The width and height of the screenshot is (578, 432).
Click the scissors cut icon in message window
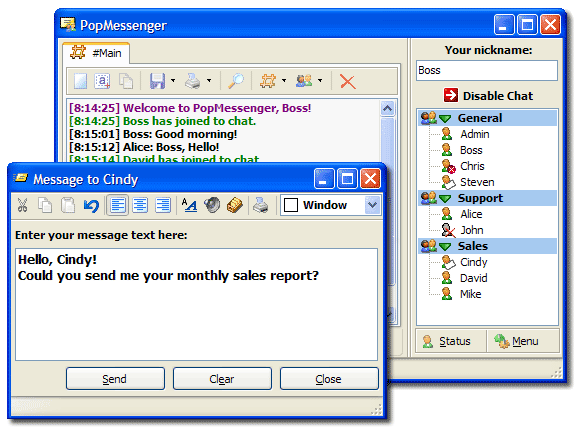[22, 205]
